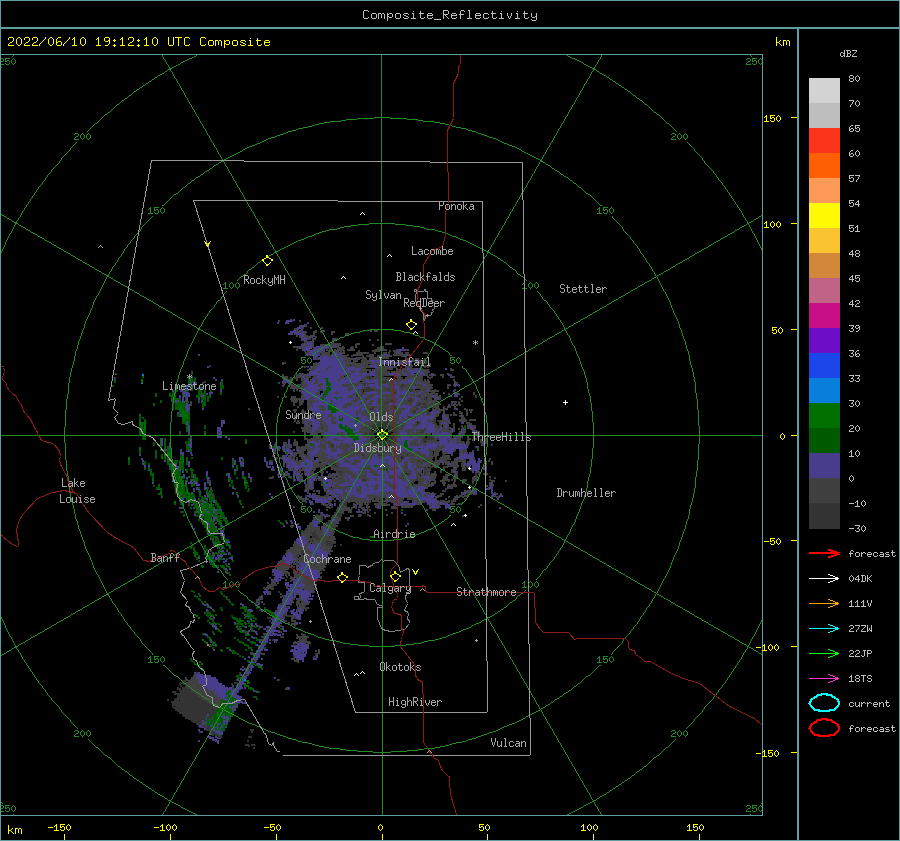900x841 pixels.
Task: Click the Calgary city label
Action: click(x=390, y=588)
